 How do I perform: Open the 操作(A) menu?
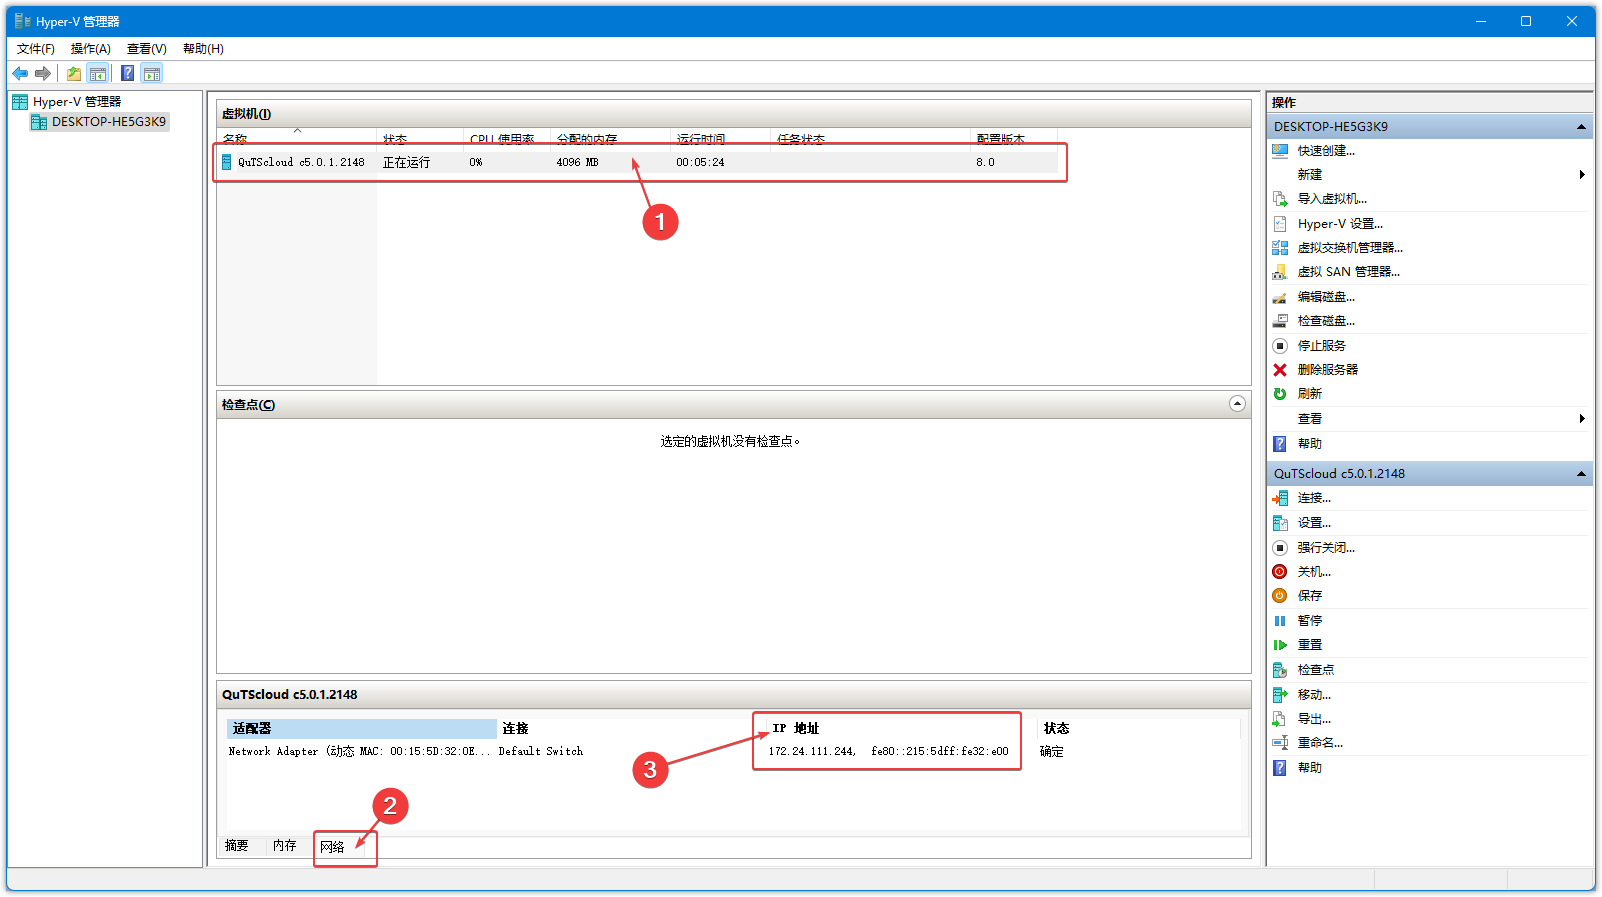91,49
